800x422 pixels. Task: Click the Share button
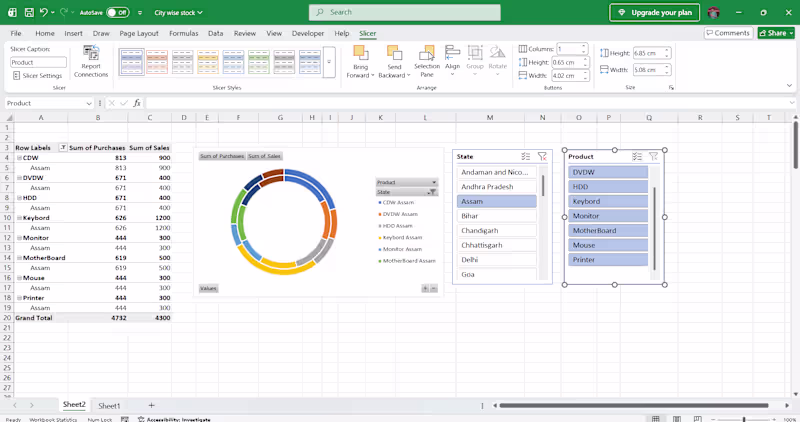[776, 33]
